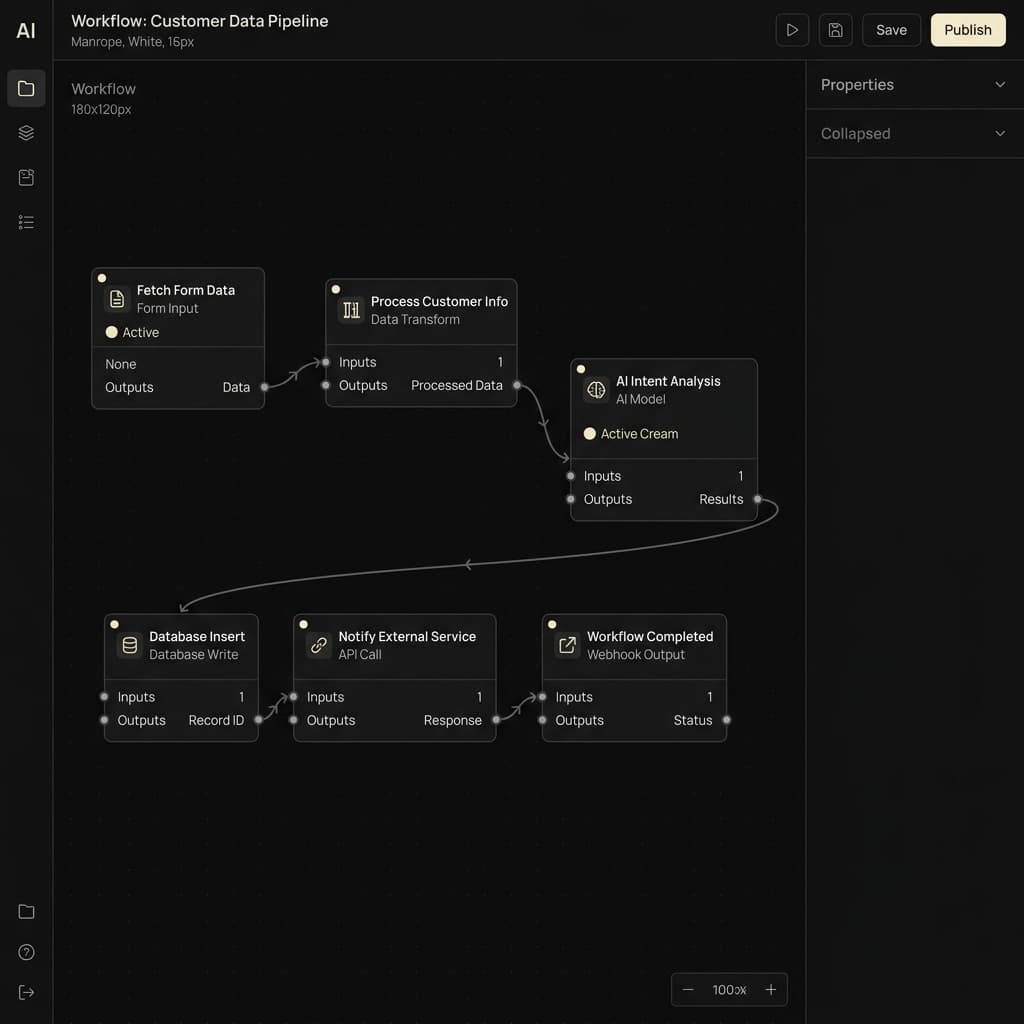Click the Data Transform subtitle text
This screenshot has width=1024, height=1024.
click(415, 319)
